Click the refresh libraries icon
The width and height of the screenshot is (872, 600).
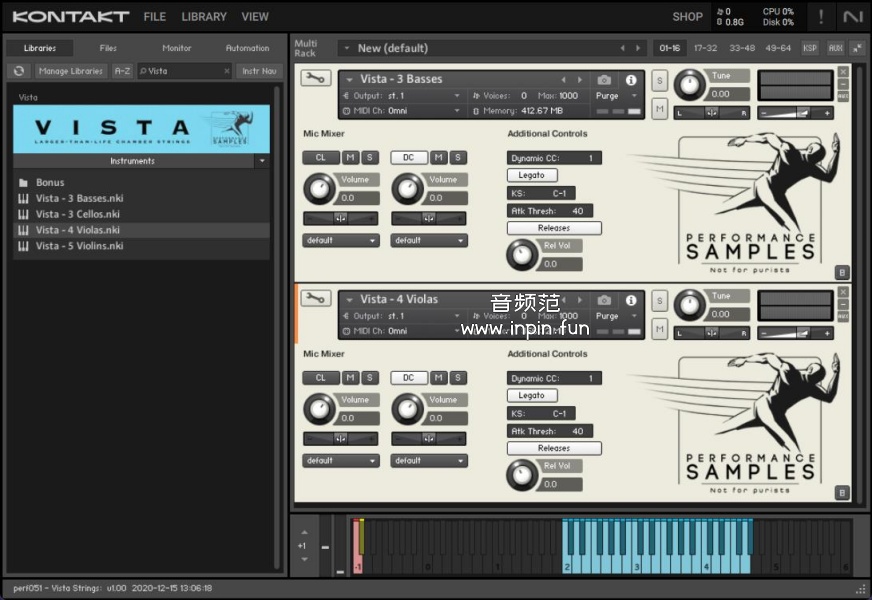pyautogui.click(x=18, y=71)
